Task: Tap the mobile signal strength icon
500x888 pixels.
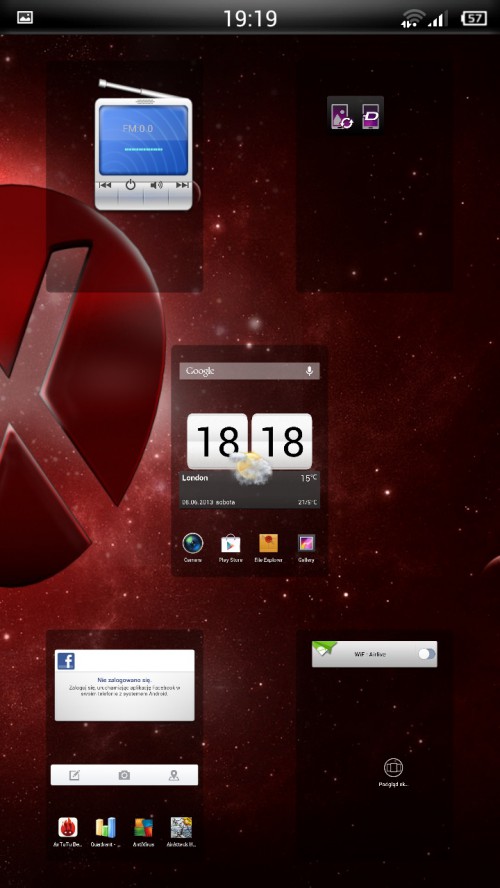Action: click(438, 18)
